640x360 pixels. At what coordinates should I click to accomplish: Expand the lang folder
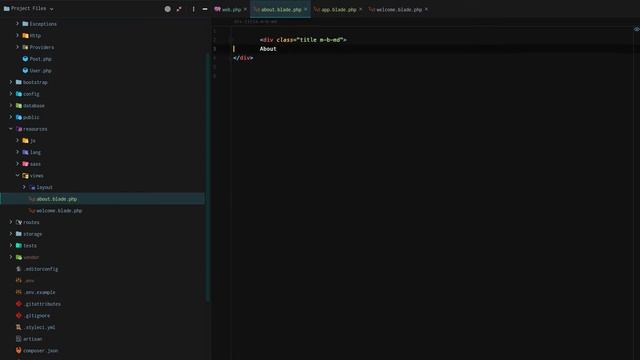(x=18, y=152)
